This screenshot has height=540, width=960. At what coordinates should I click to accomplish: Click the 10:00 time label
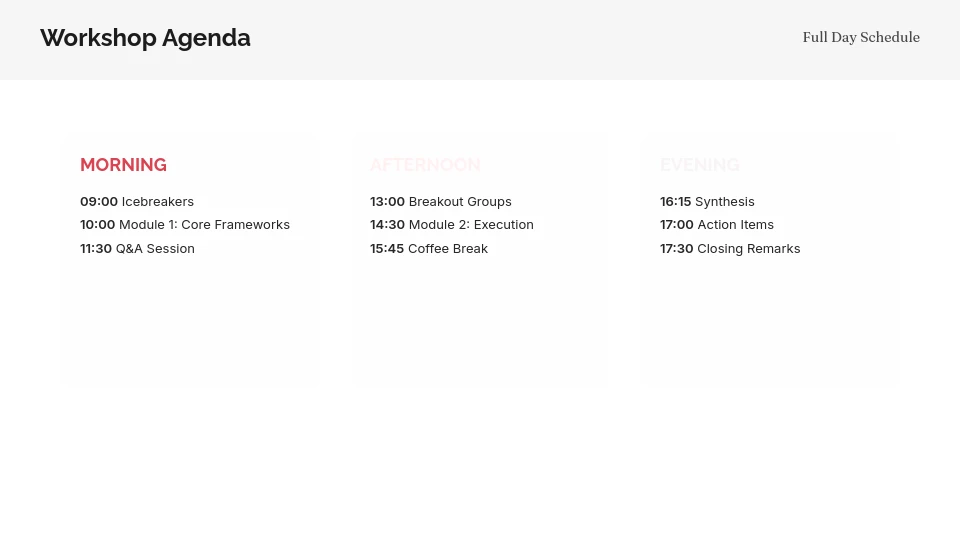tap(97, 225)
